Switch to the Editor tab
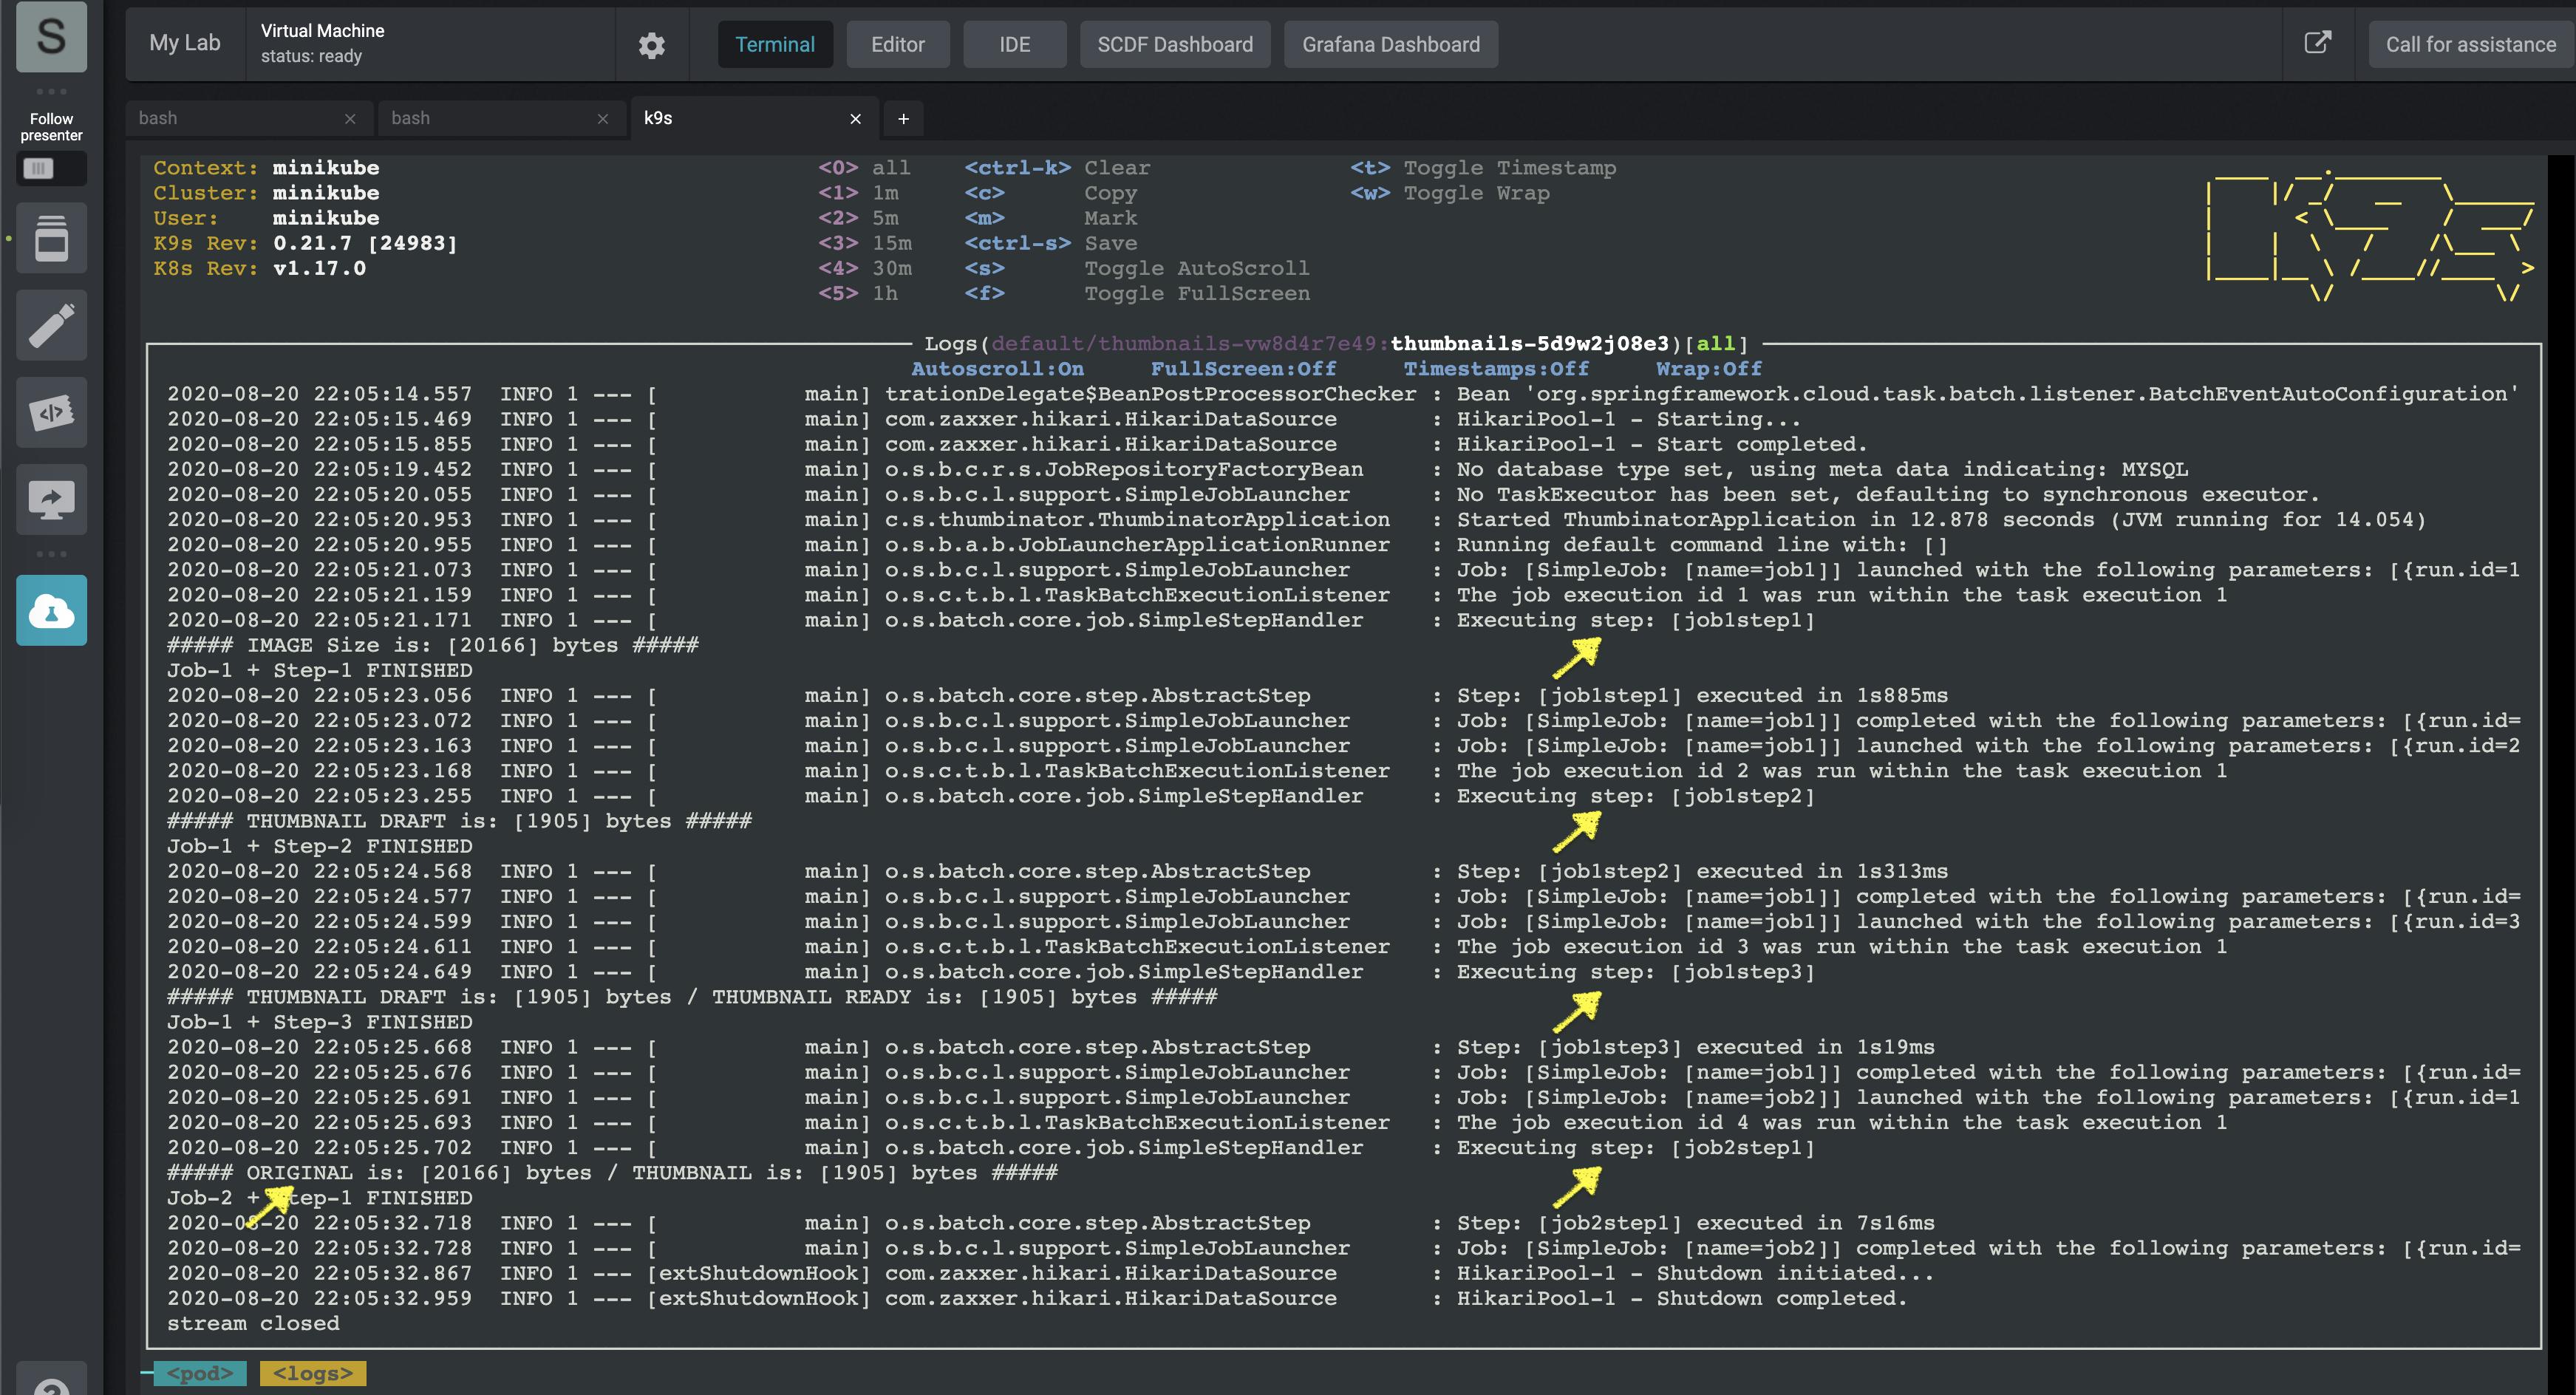This screenshot has width=2576, height=1395. (897, 45)
